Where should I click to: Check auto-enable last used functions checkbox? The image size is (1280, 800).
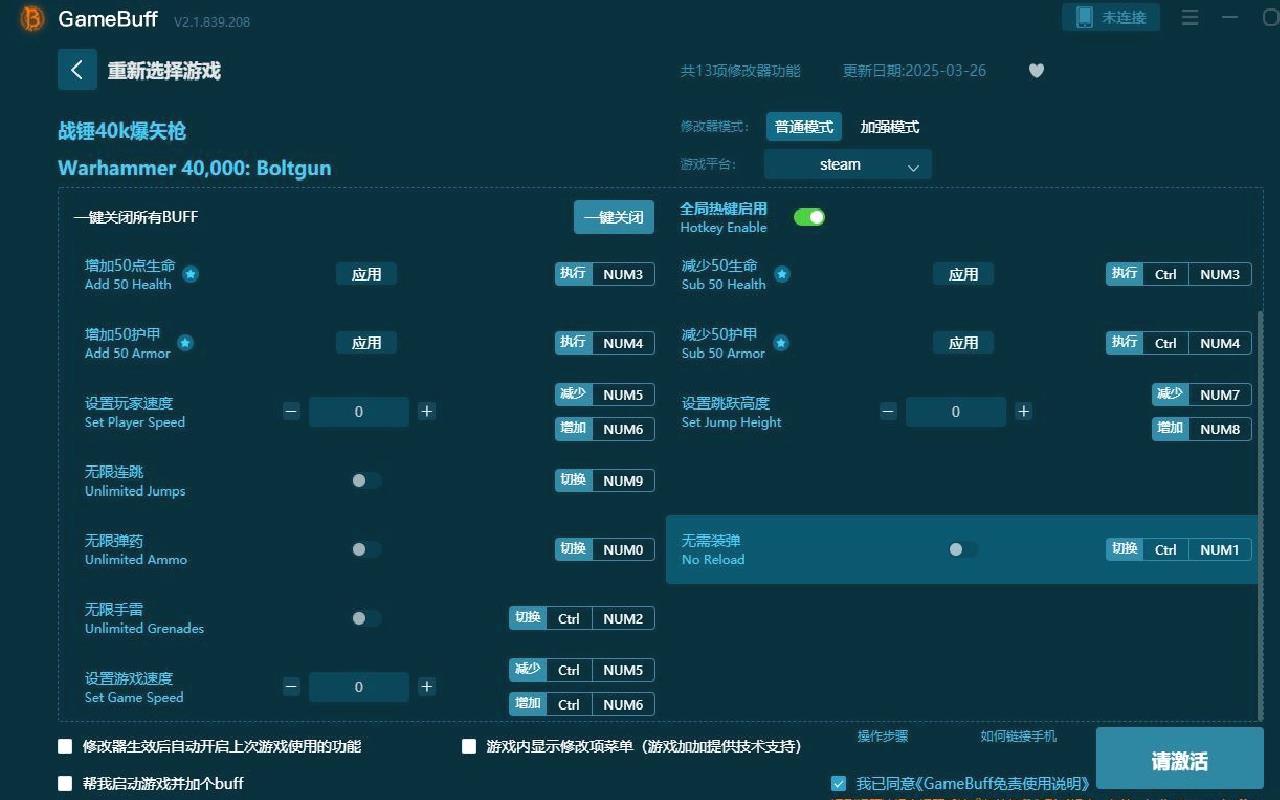(65, 746)
